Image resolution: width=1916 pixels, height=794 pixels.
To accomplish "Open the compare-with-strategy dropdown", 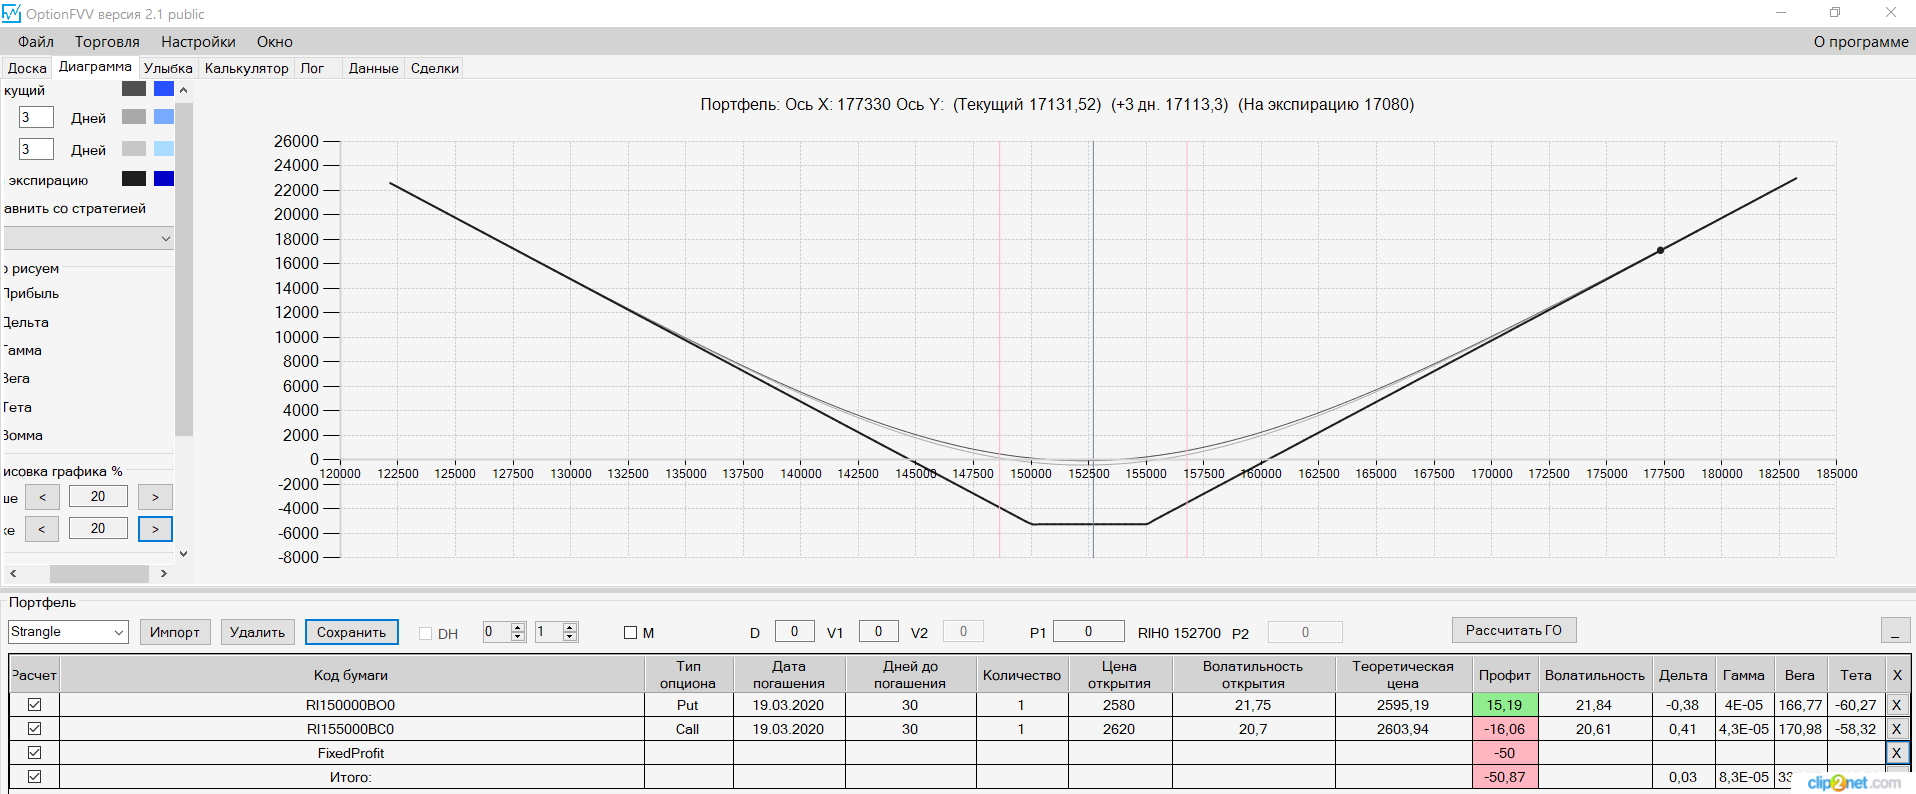I will point(88,238).
